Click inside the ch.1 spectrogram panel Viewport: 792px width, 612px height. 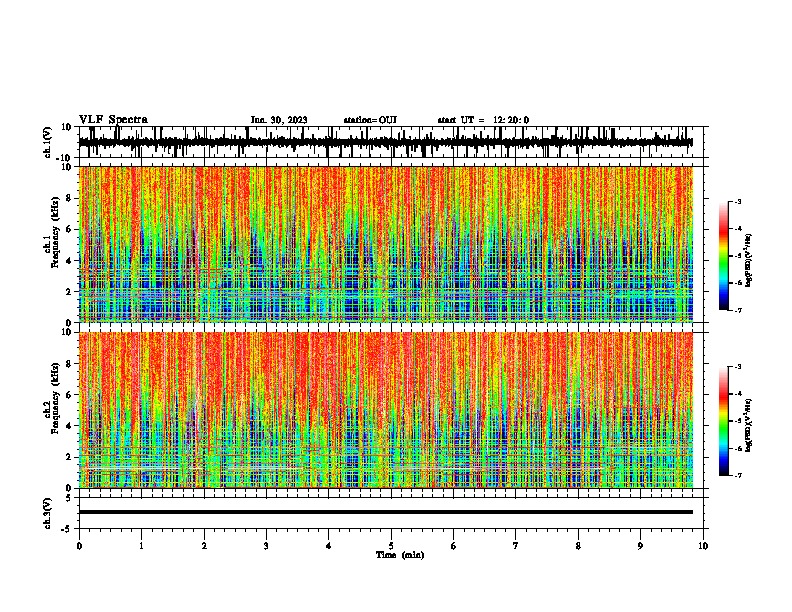pos(386,244)
